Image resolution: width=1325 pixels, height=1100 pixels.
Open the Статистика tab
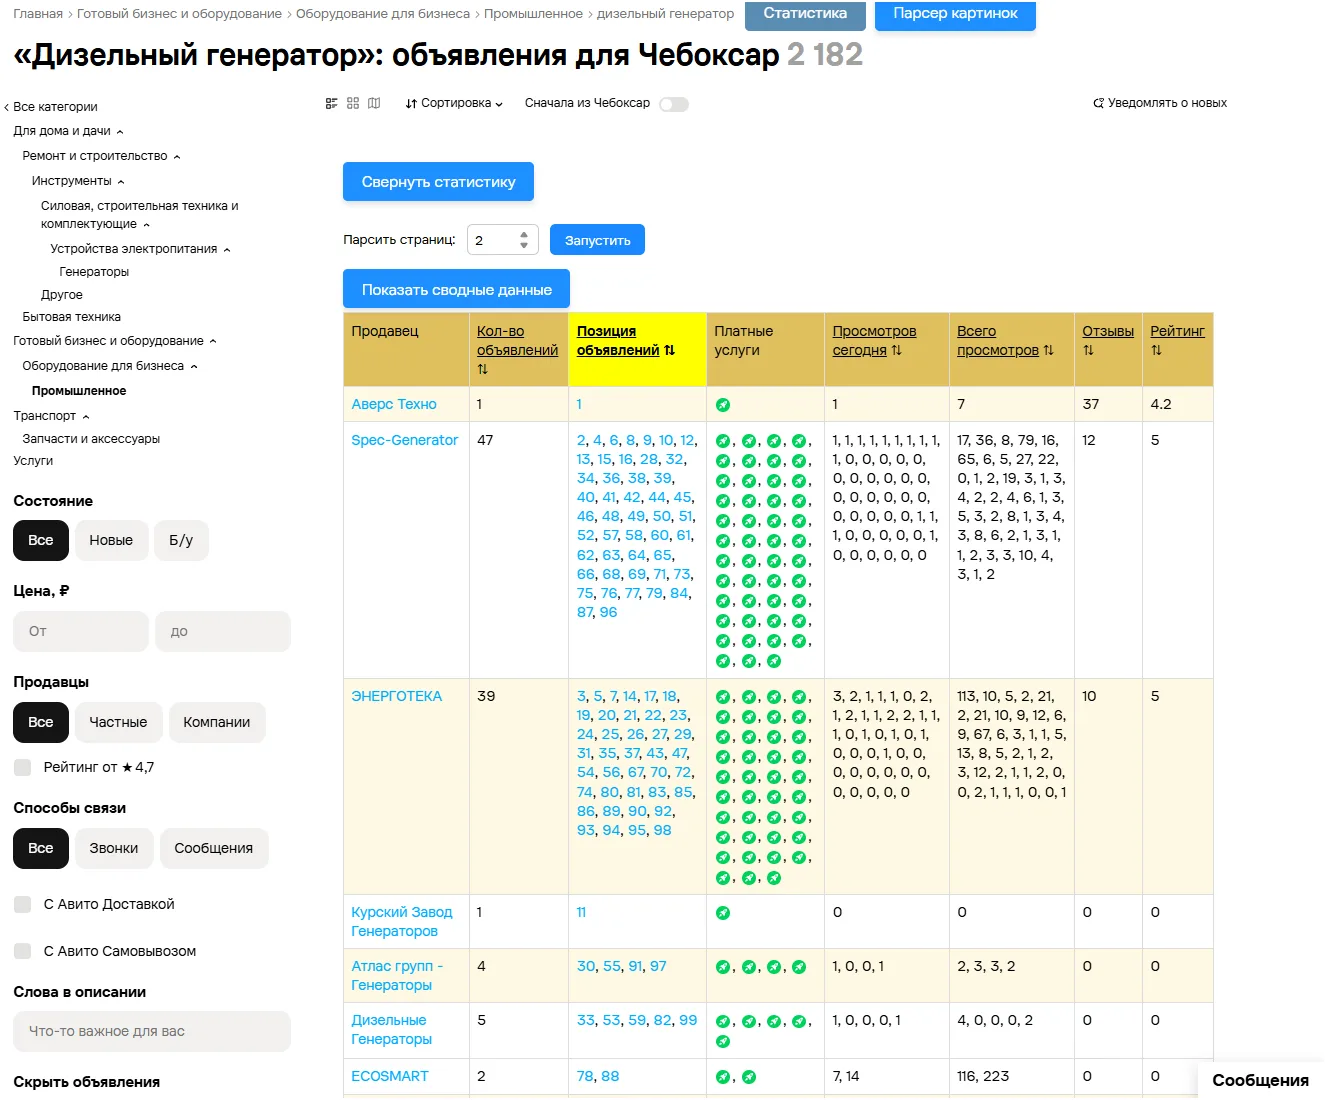(805, 14)
